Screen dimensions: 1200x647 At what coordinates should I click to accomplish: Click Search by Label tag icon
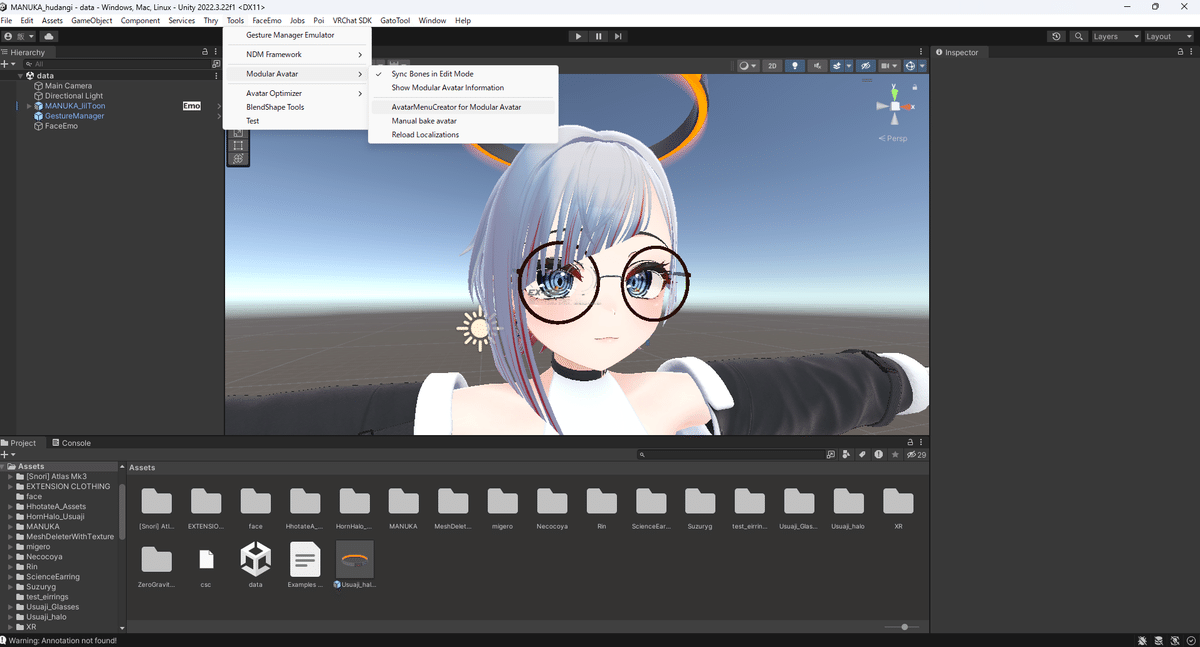(x=862, y=455)
